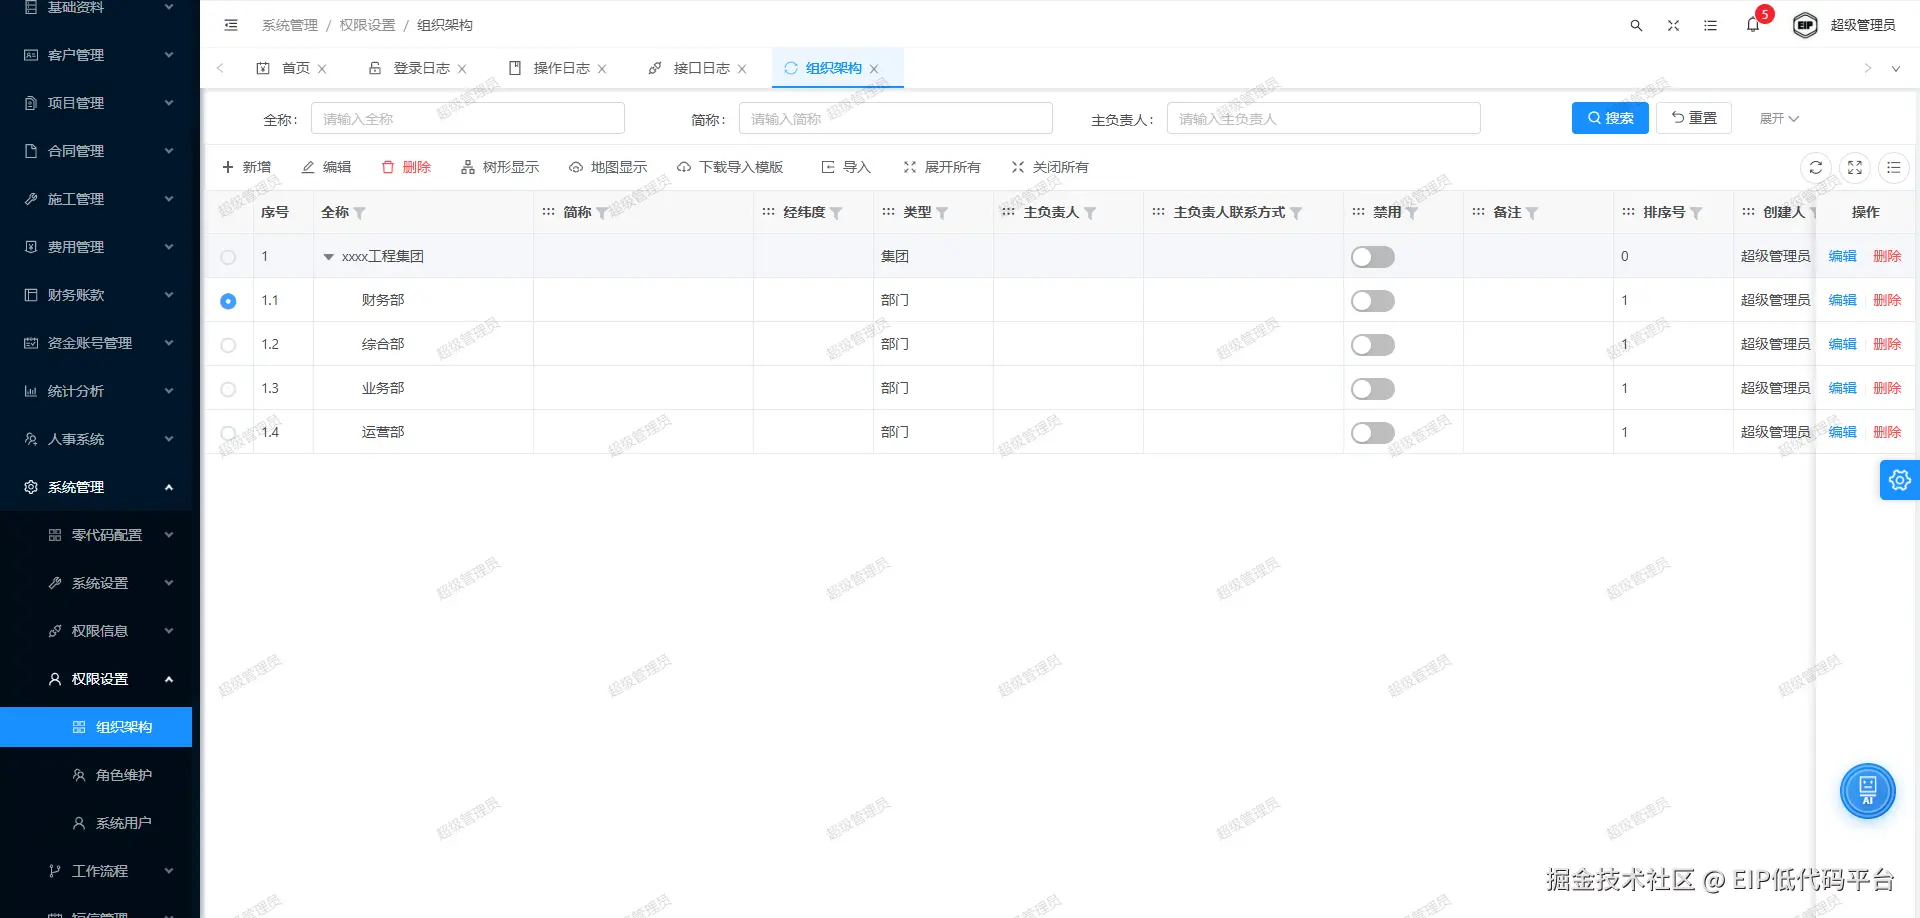Filter the 备注 column
Image resolution: width=1920 pixels, height=918 pixels.
tap(1532, 213)
